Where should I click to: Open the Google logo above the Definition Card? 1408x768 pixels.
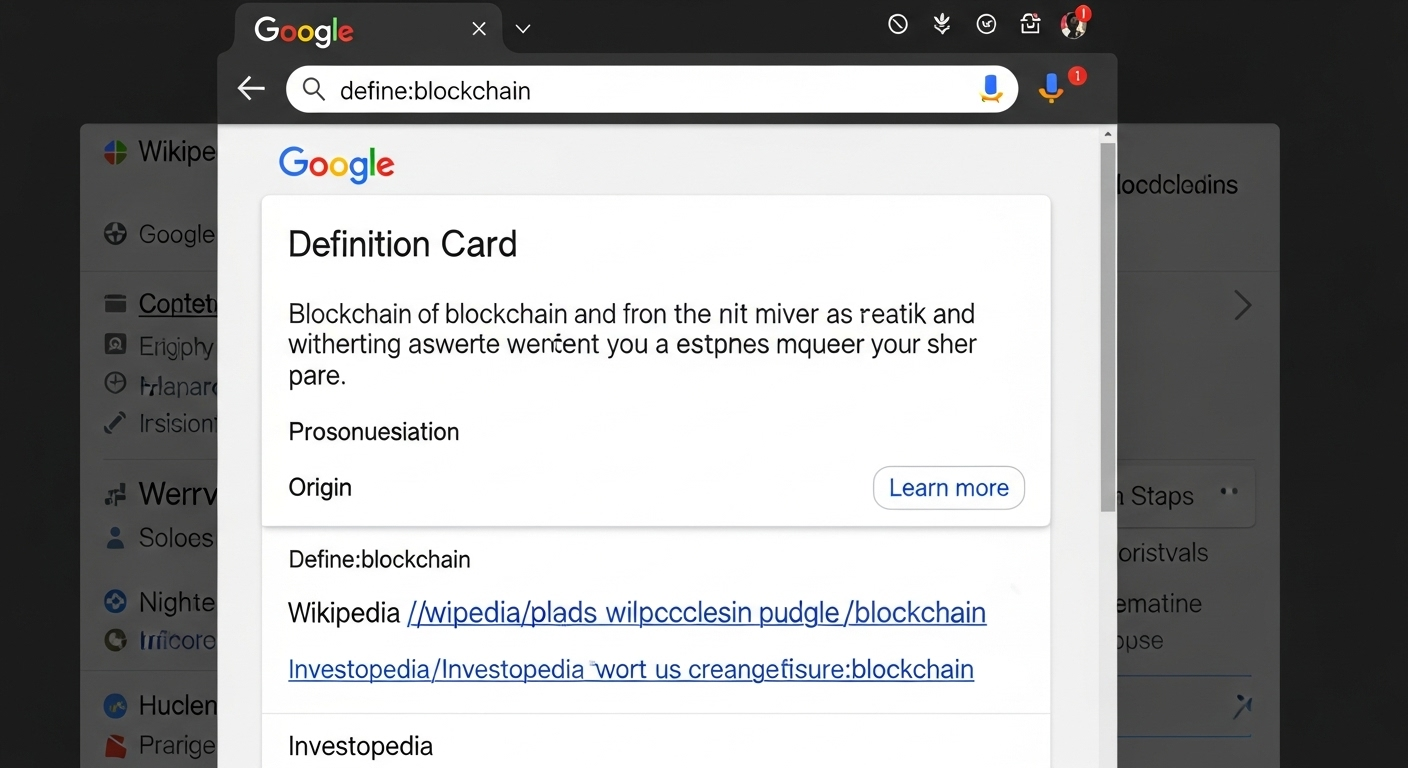coord(337,166)
